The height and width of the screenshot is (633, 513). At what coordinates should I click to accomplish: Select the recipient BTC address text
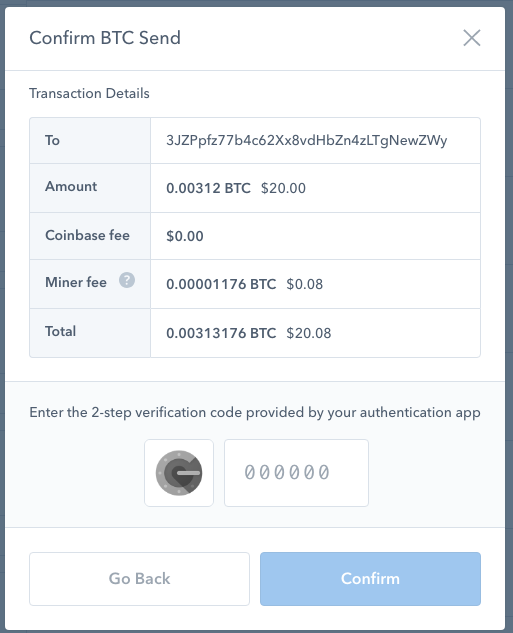[307, 140]
